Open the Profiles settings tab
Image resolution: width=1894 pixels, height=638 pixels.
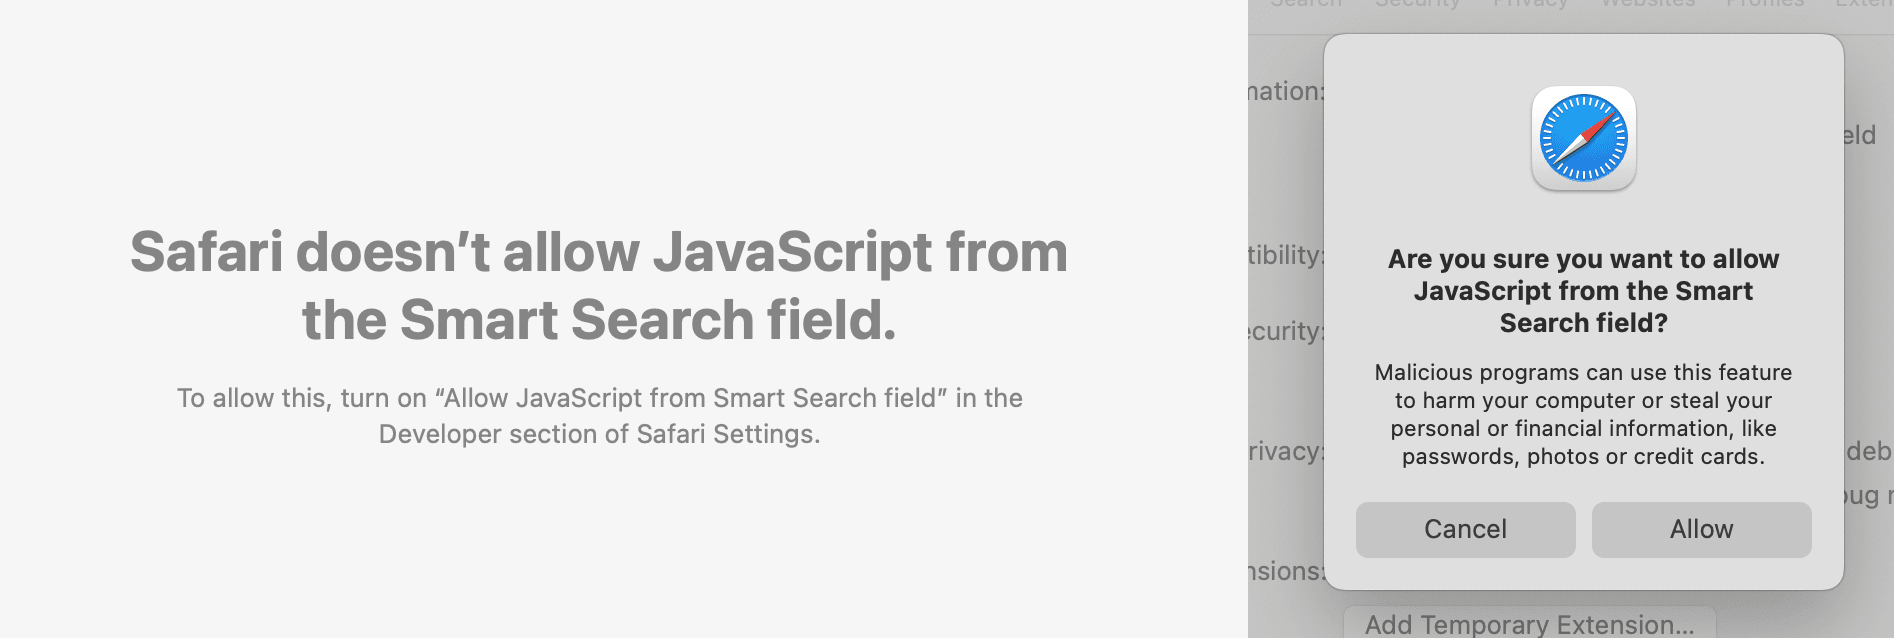pos(1765,5)
